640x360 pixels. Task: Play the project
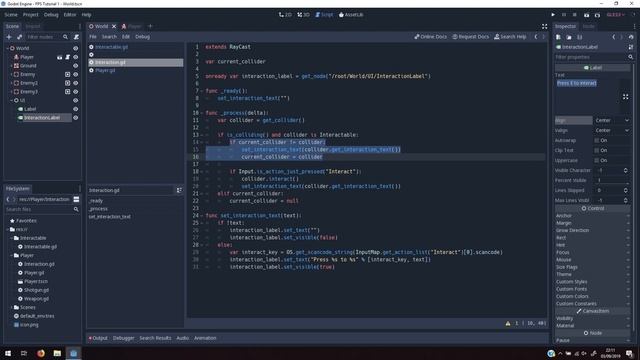(x=553, y=15)
